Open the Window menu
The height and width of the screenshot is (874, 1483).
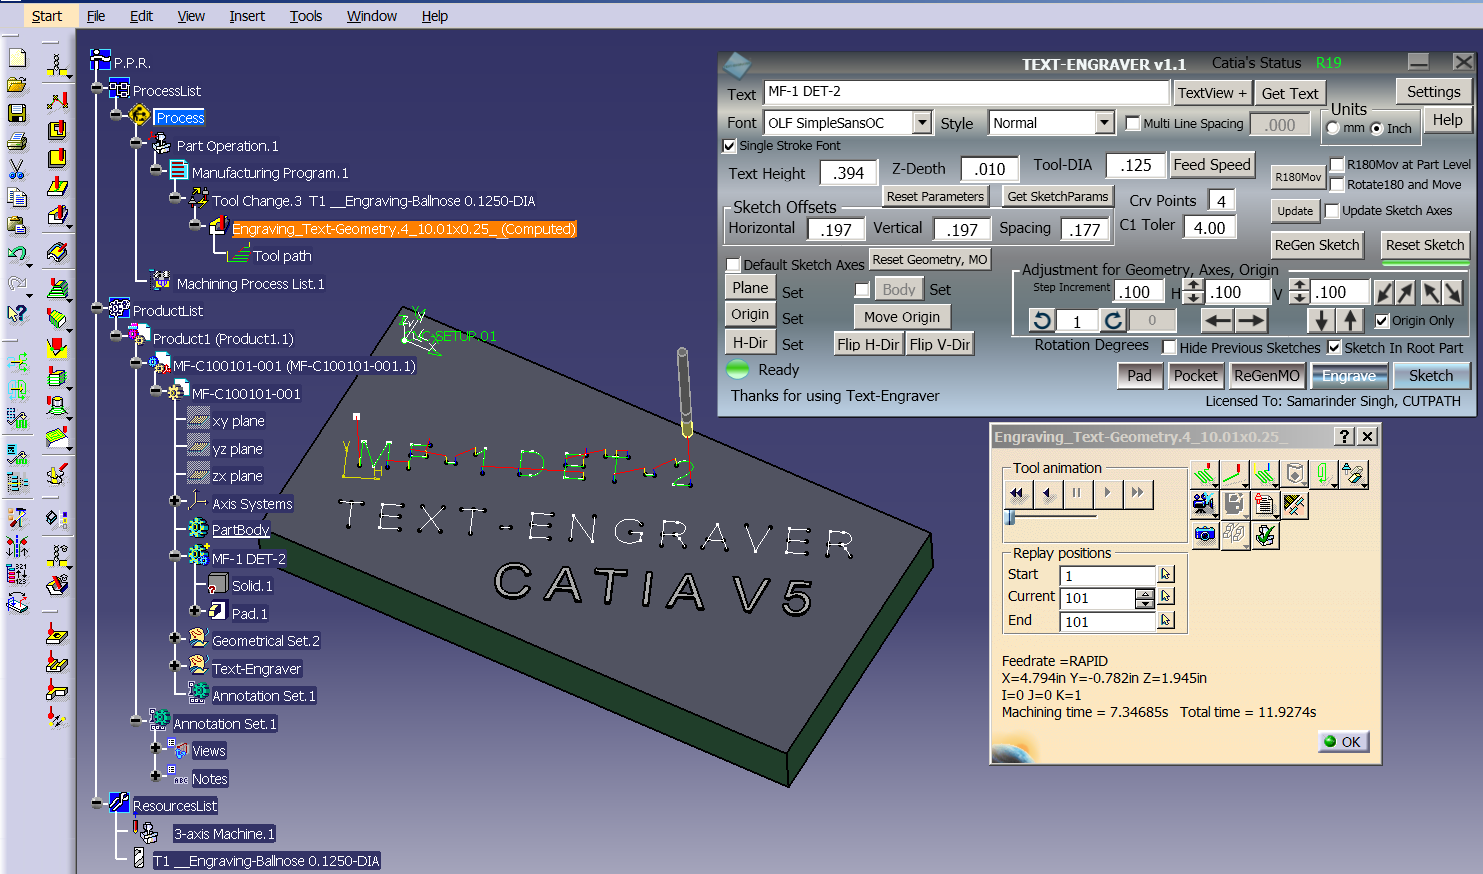click(x=372, y=16)
